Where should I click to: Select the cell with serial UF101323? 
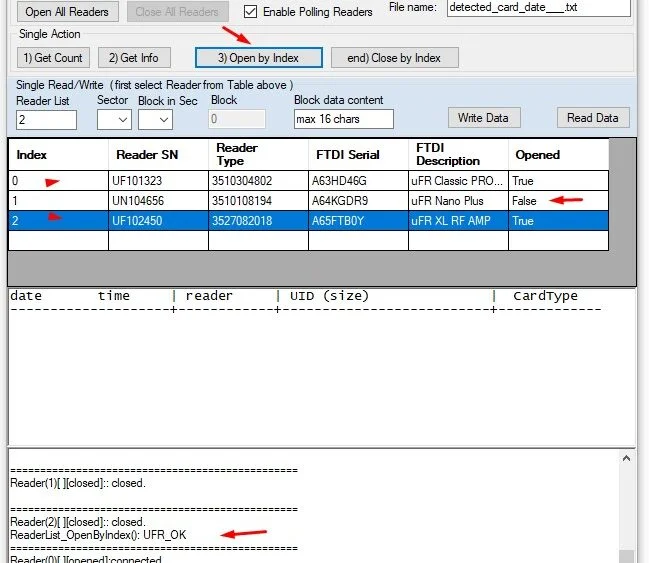[x=158, y=181]
